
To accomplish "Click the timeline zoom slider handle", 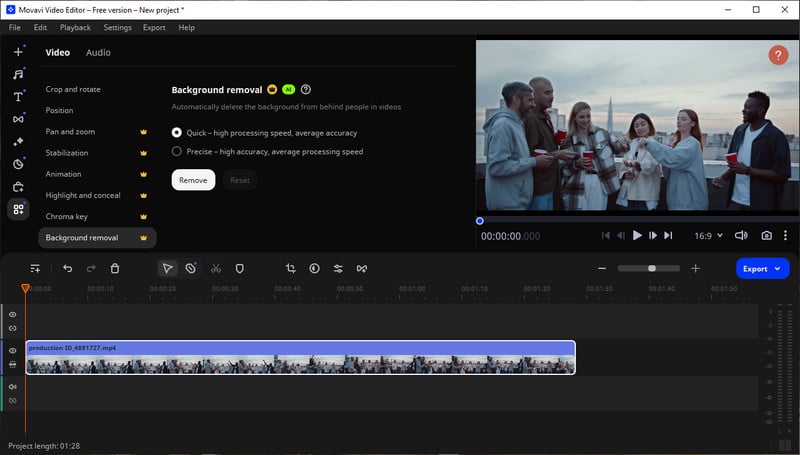I will click(652, 268).
